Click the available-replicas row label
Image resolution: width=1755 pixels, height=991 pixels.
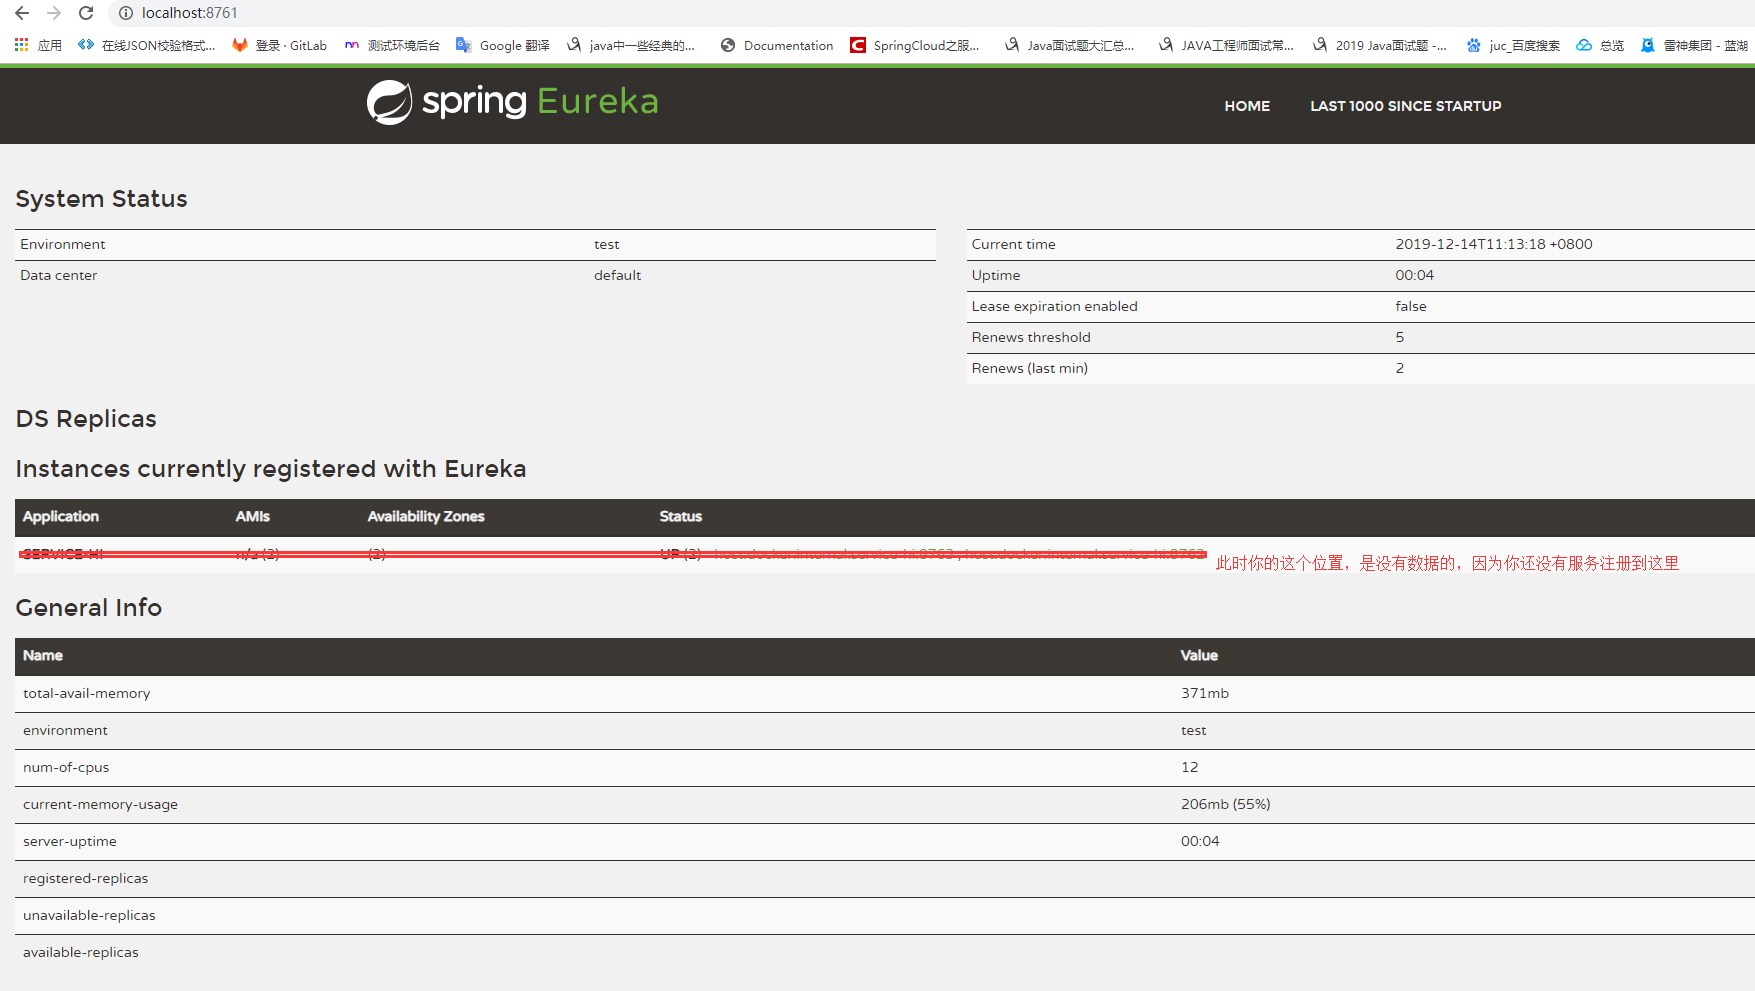[81, 953]
